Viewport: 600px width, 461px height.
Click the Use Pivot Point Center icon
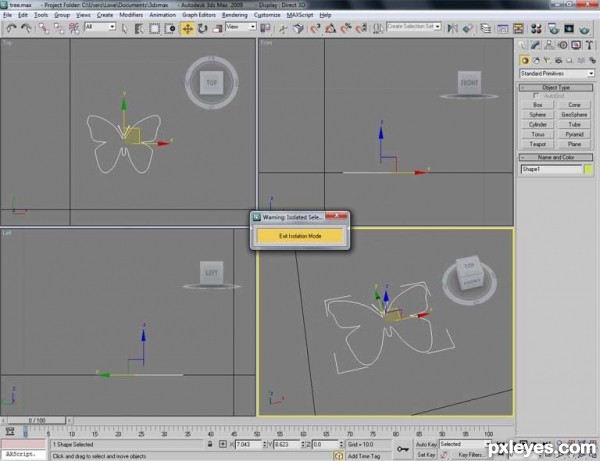pyautogui.click(x=265, y=28)
